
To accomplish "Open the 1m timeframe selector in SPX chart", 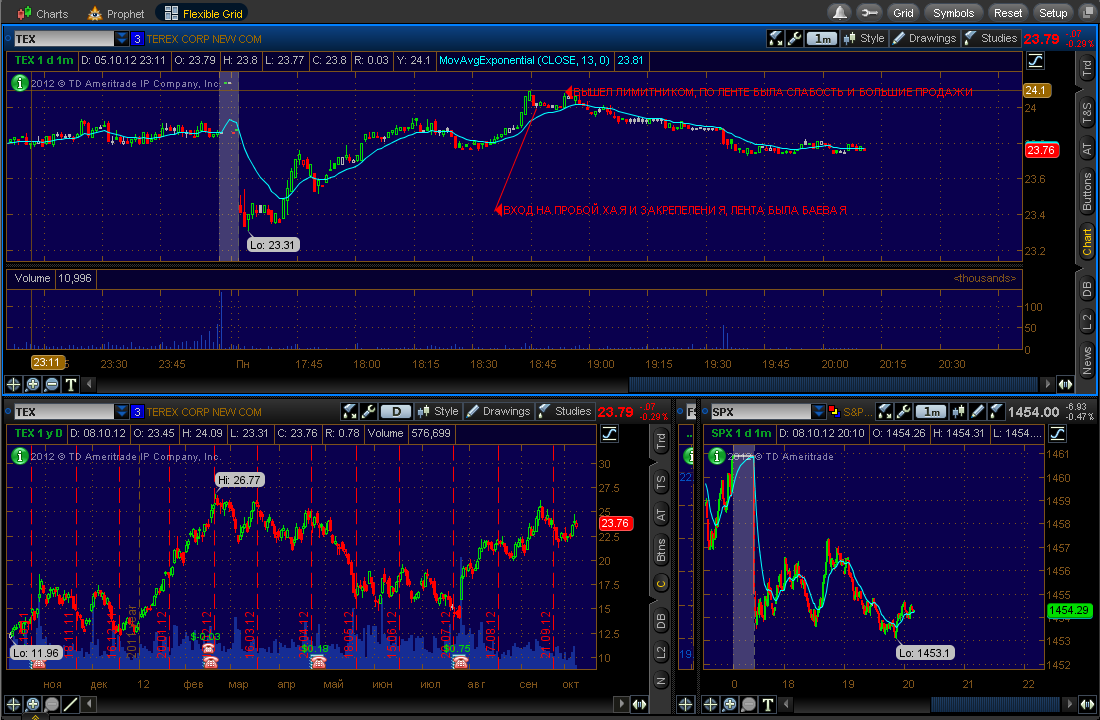I will tap(931, 411).
